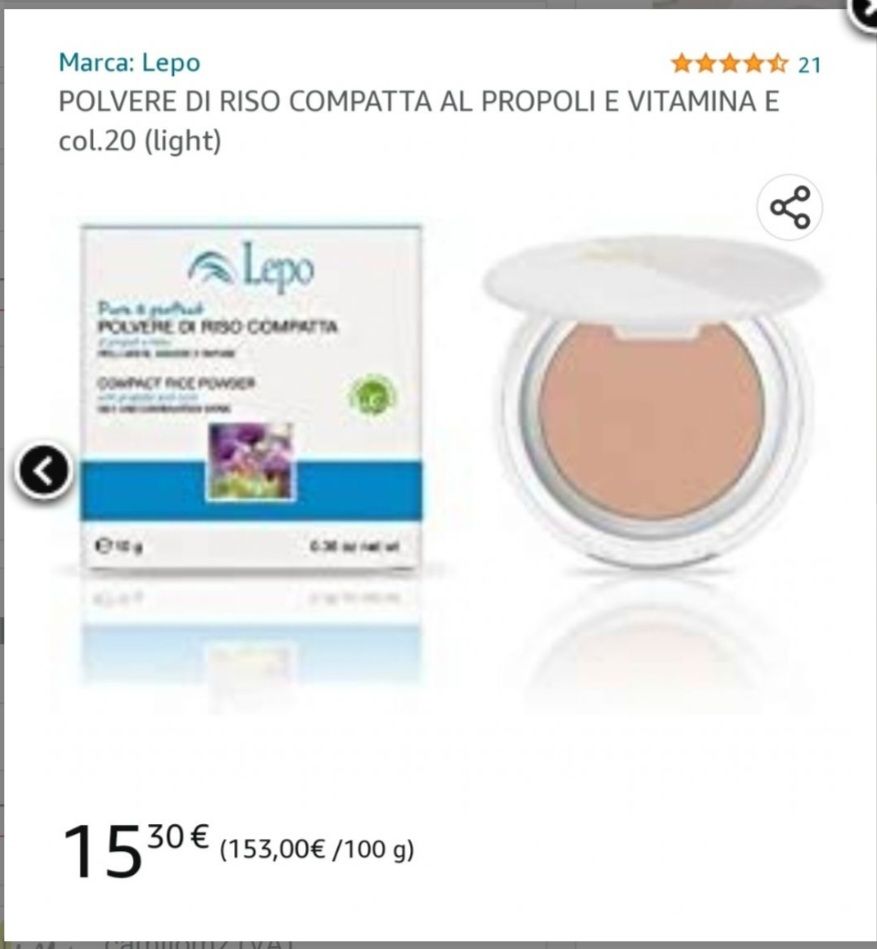Screen dimensions: 877x949
Task: Click the COMPACT RICE POWDER text on box
Action: coord(176,383)
